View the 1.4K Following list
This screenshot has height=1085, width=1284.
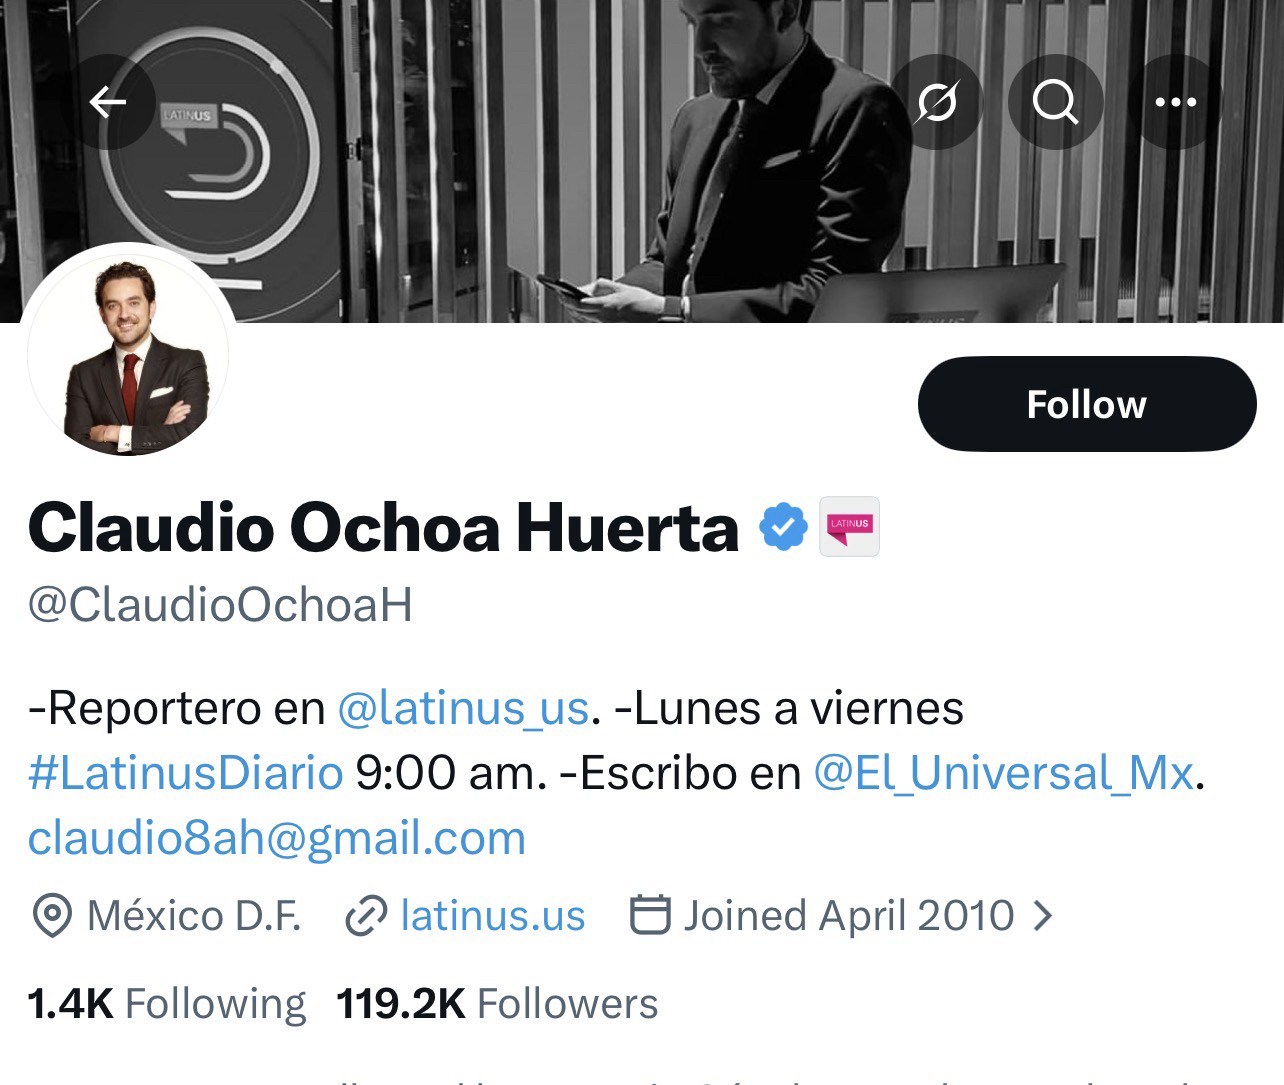pos(167,1004)
